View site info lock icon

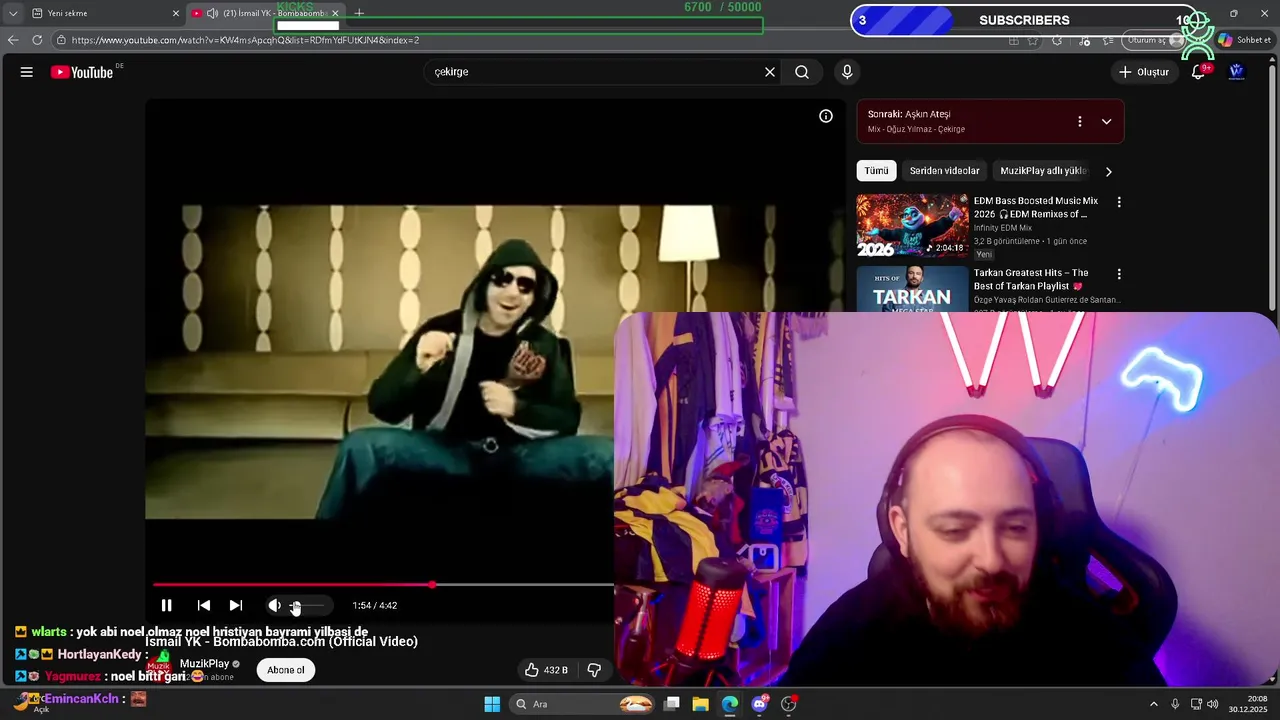[61, 40]
